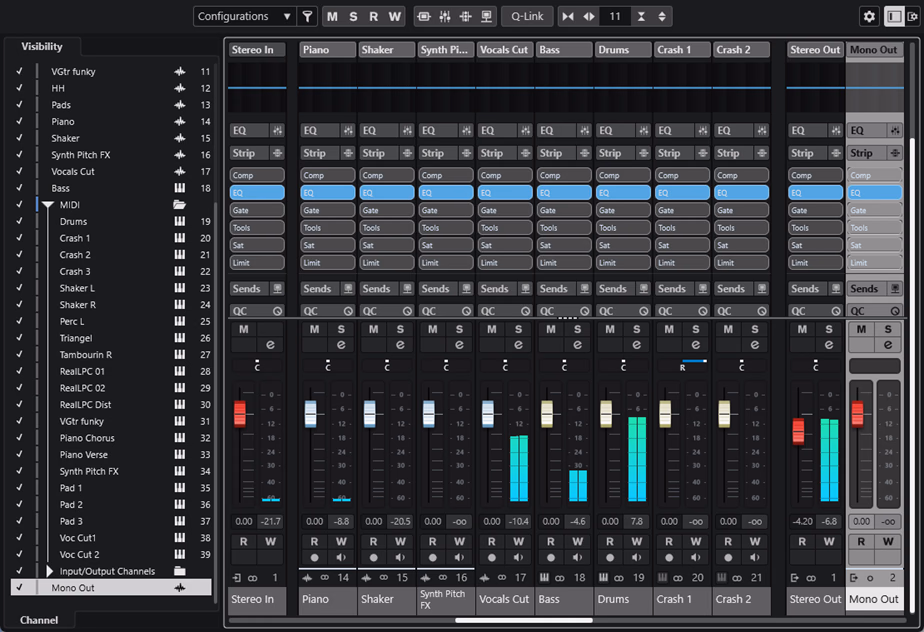
Task: Switch to the Channel tab
Action: click(x=39, y=620)
